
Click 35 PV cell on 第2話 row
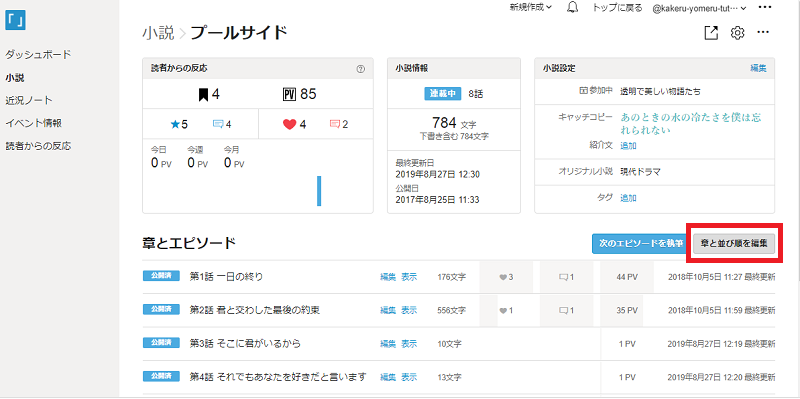[627, 310]
